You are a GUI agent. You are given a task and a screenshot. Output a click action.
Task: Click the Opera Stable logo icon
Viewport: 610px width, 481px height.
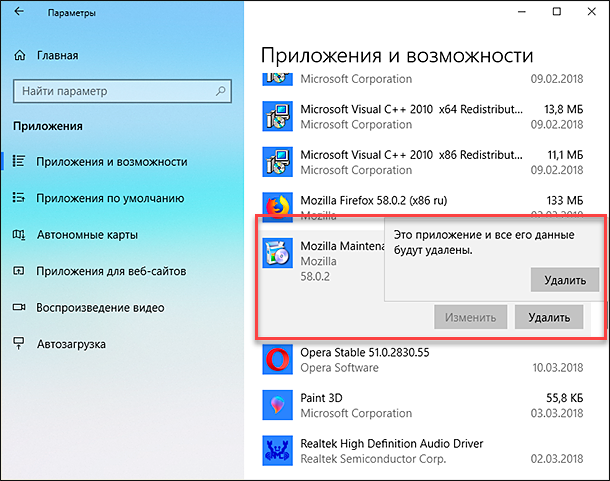tap(277, 359)
